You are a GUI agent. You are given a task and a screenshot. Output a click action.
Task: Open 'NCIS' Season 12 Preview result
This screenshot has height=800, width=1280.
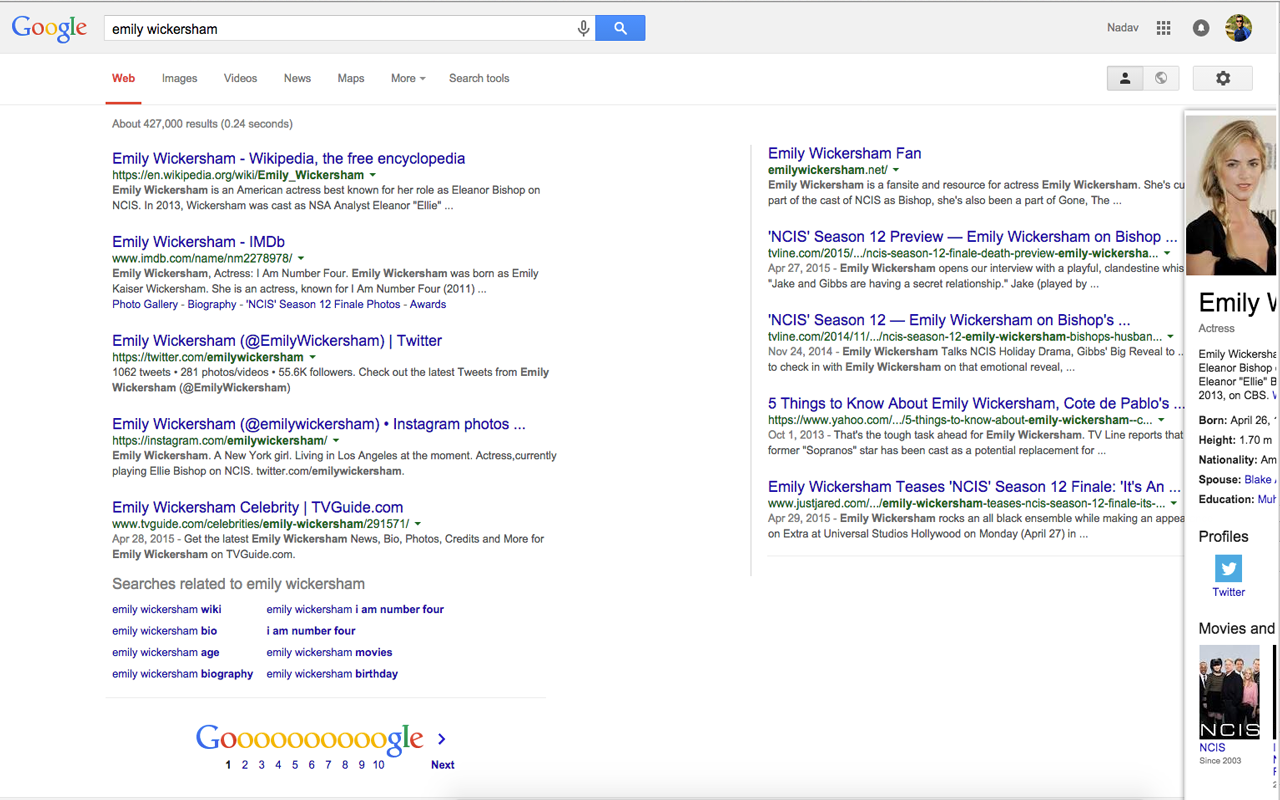971,236
